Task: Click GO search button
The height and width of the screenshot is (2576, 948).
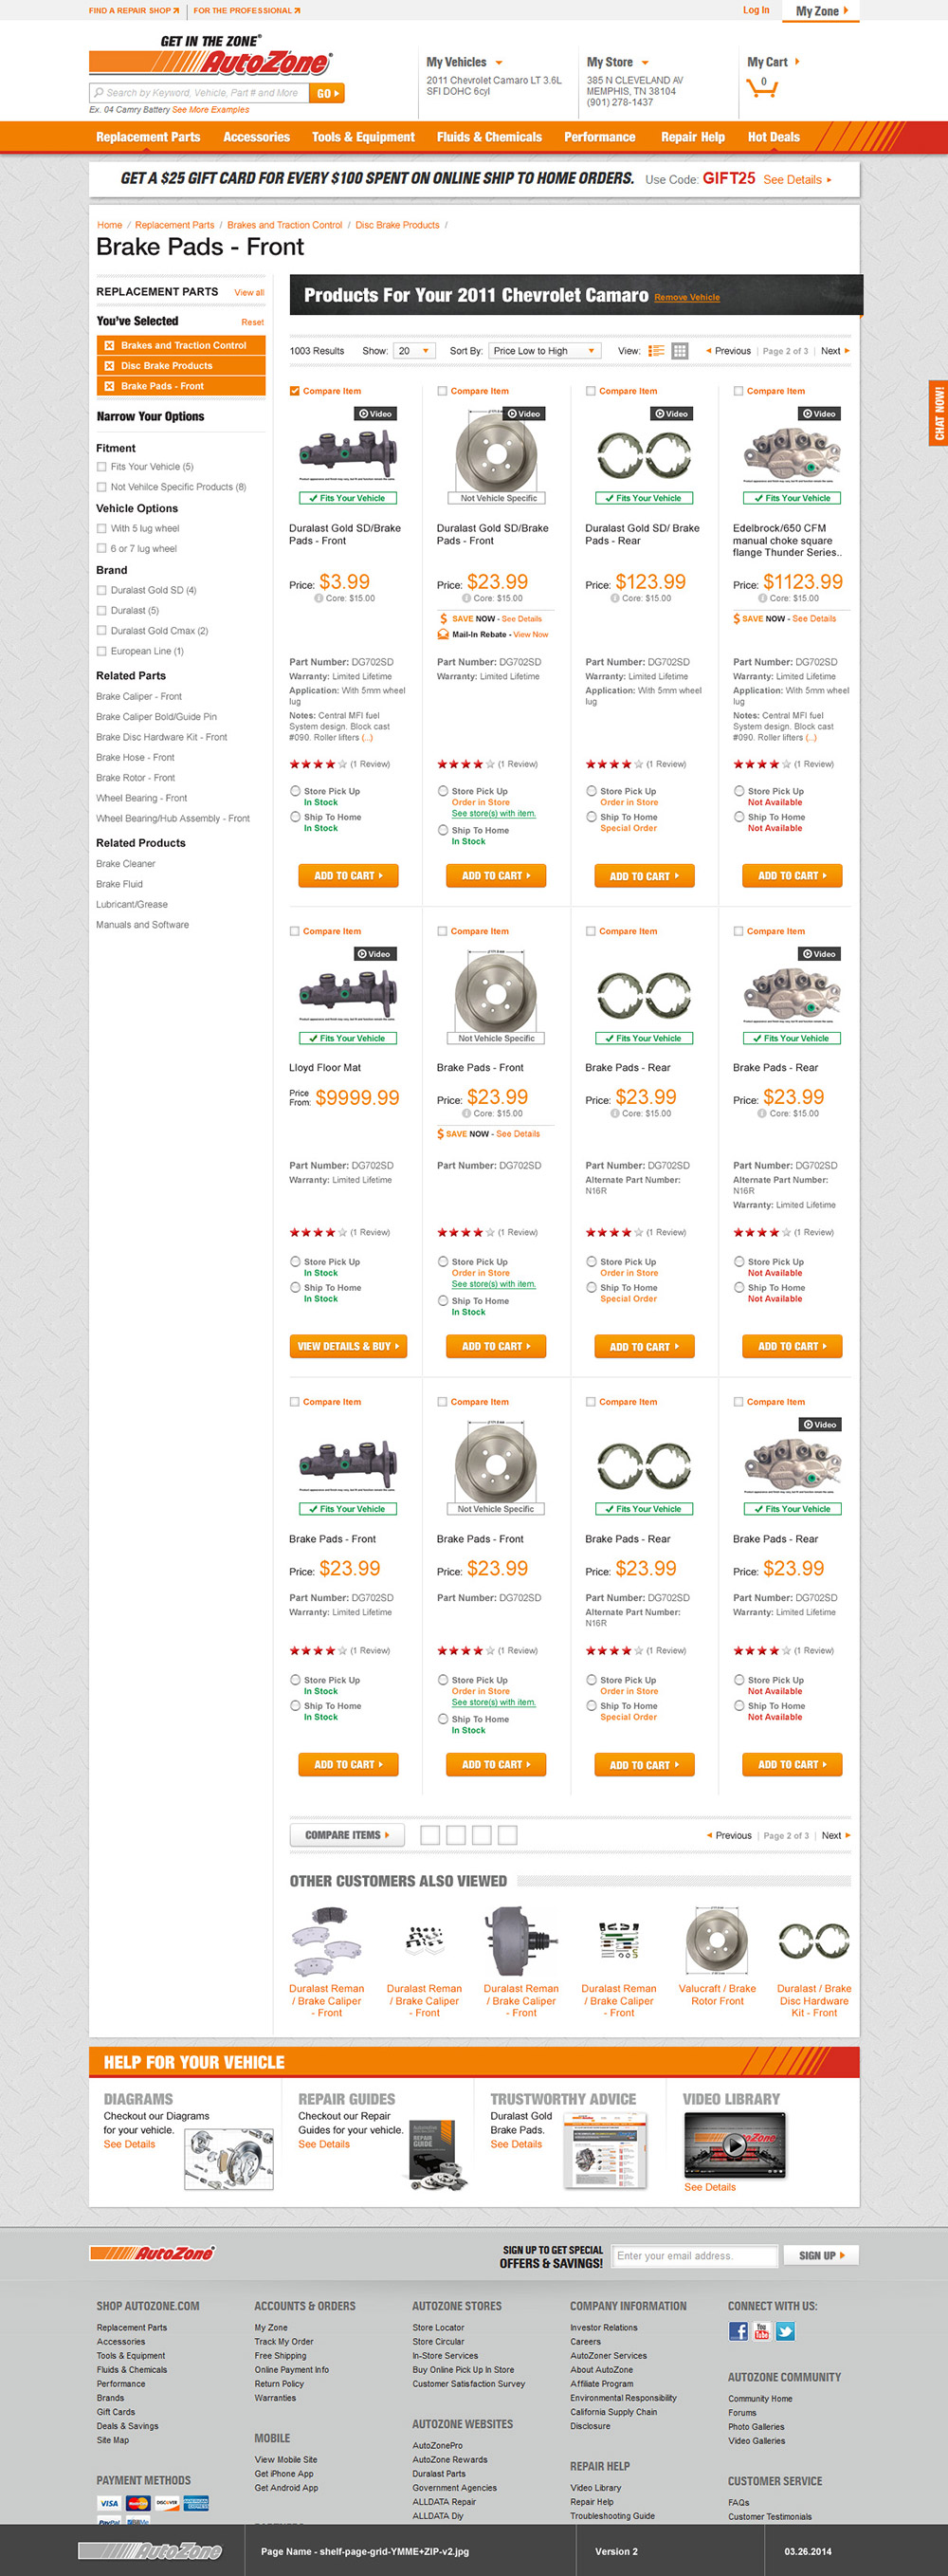Action: (x=327, y=93)
